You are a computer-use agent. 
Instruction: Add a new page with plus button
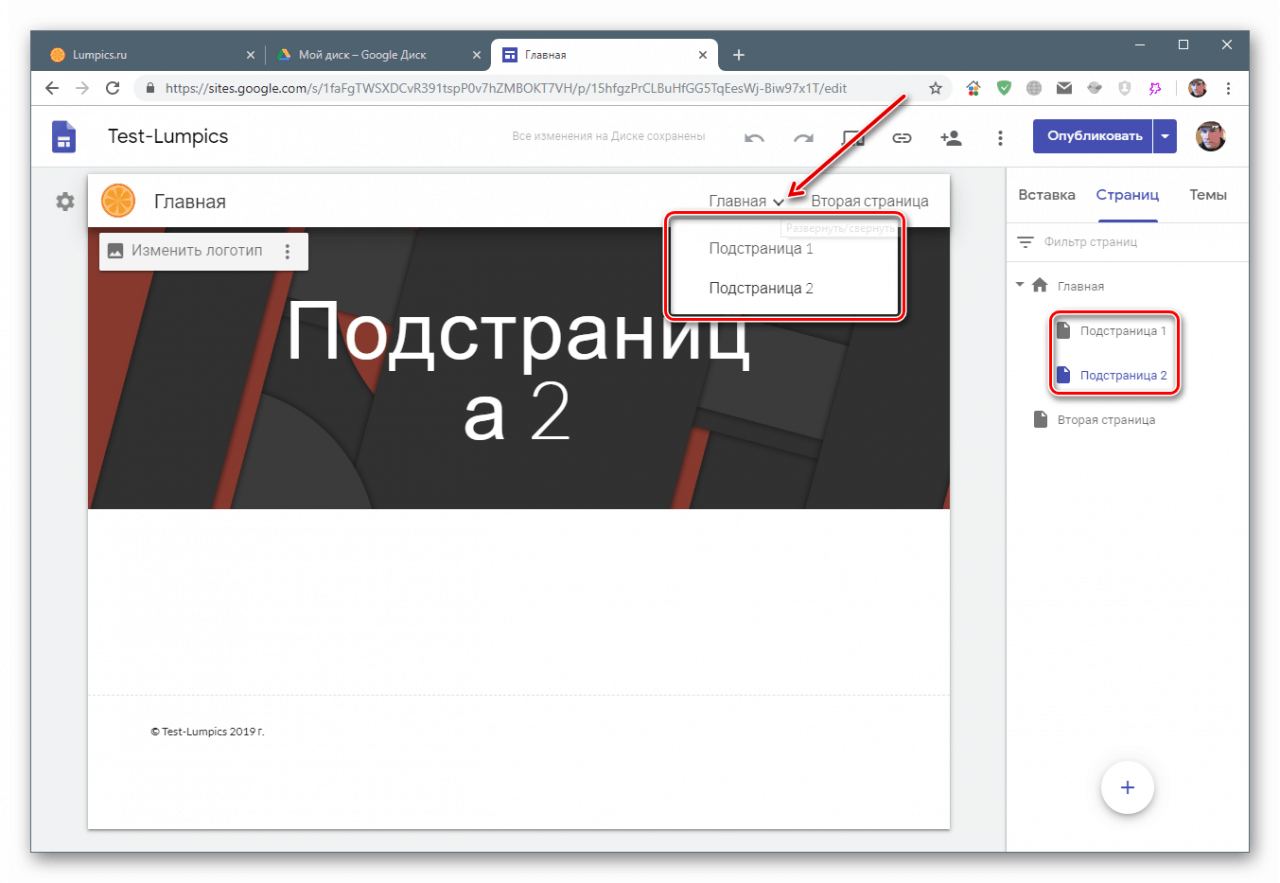click(x=1127, y=788)
